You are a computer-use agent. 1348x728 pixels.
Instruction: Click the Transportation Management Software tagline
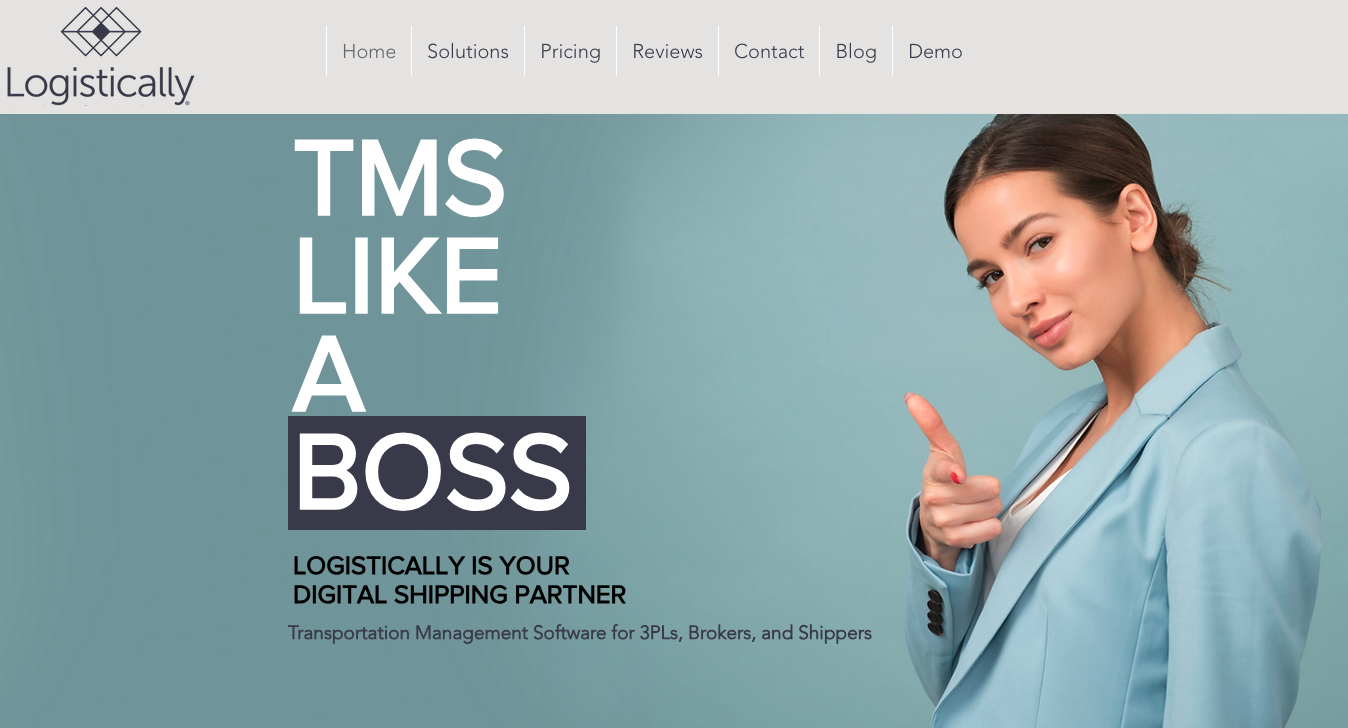pyautogui.click(x=580, y=633)
